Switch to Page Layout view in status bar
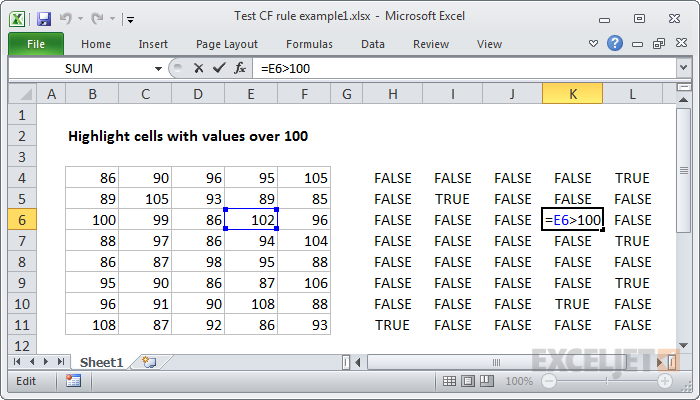This screenshot has height=400, width=700. (x=468, y=381)
